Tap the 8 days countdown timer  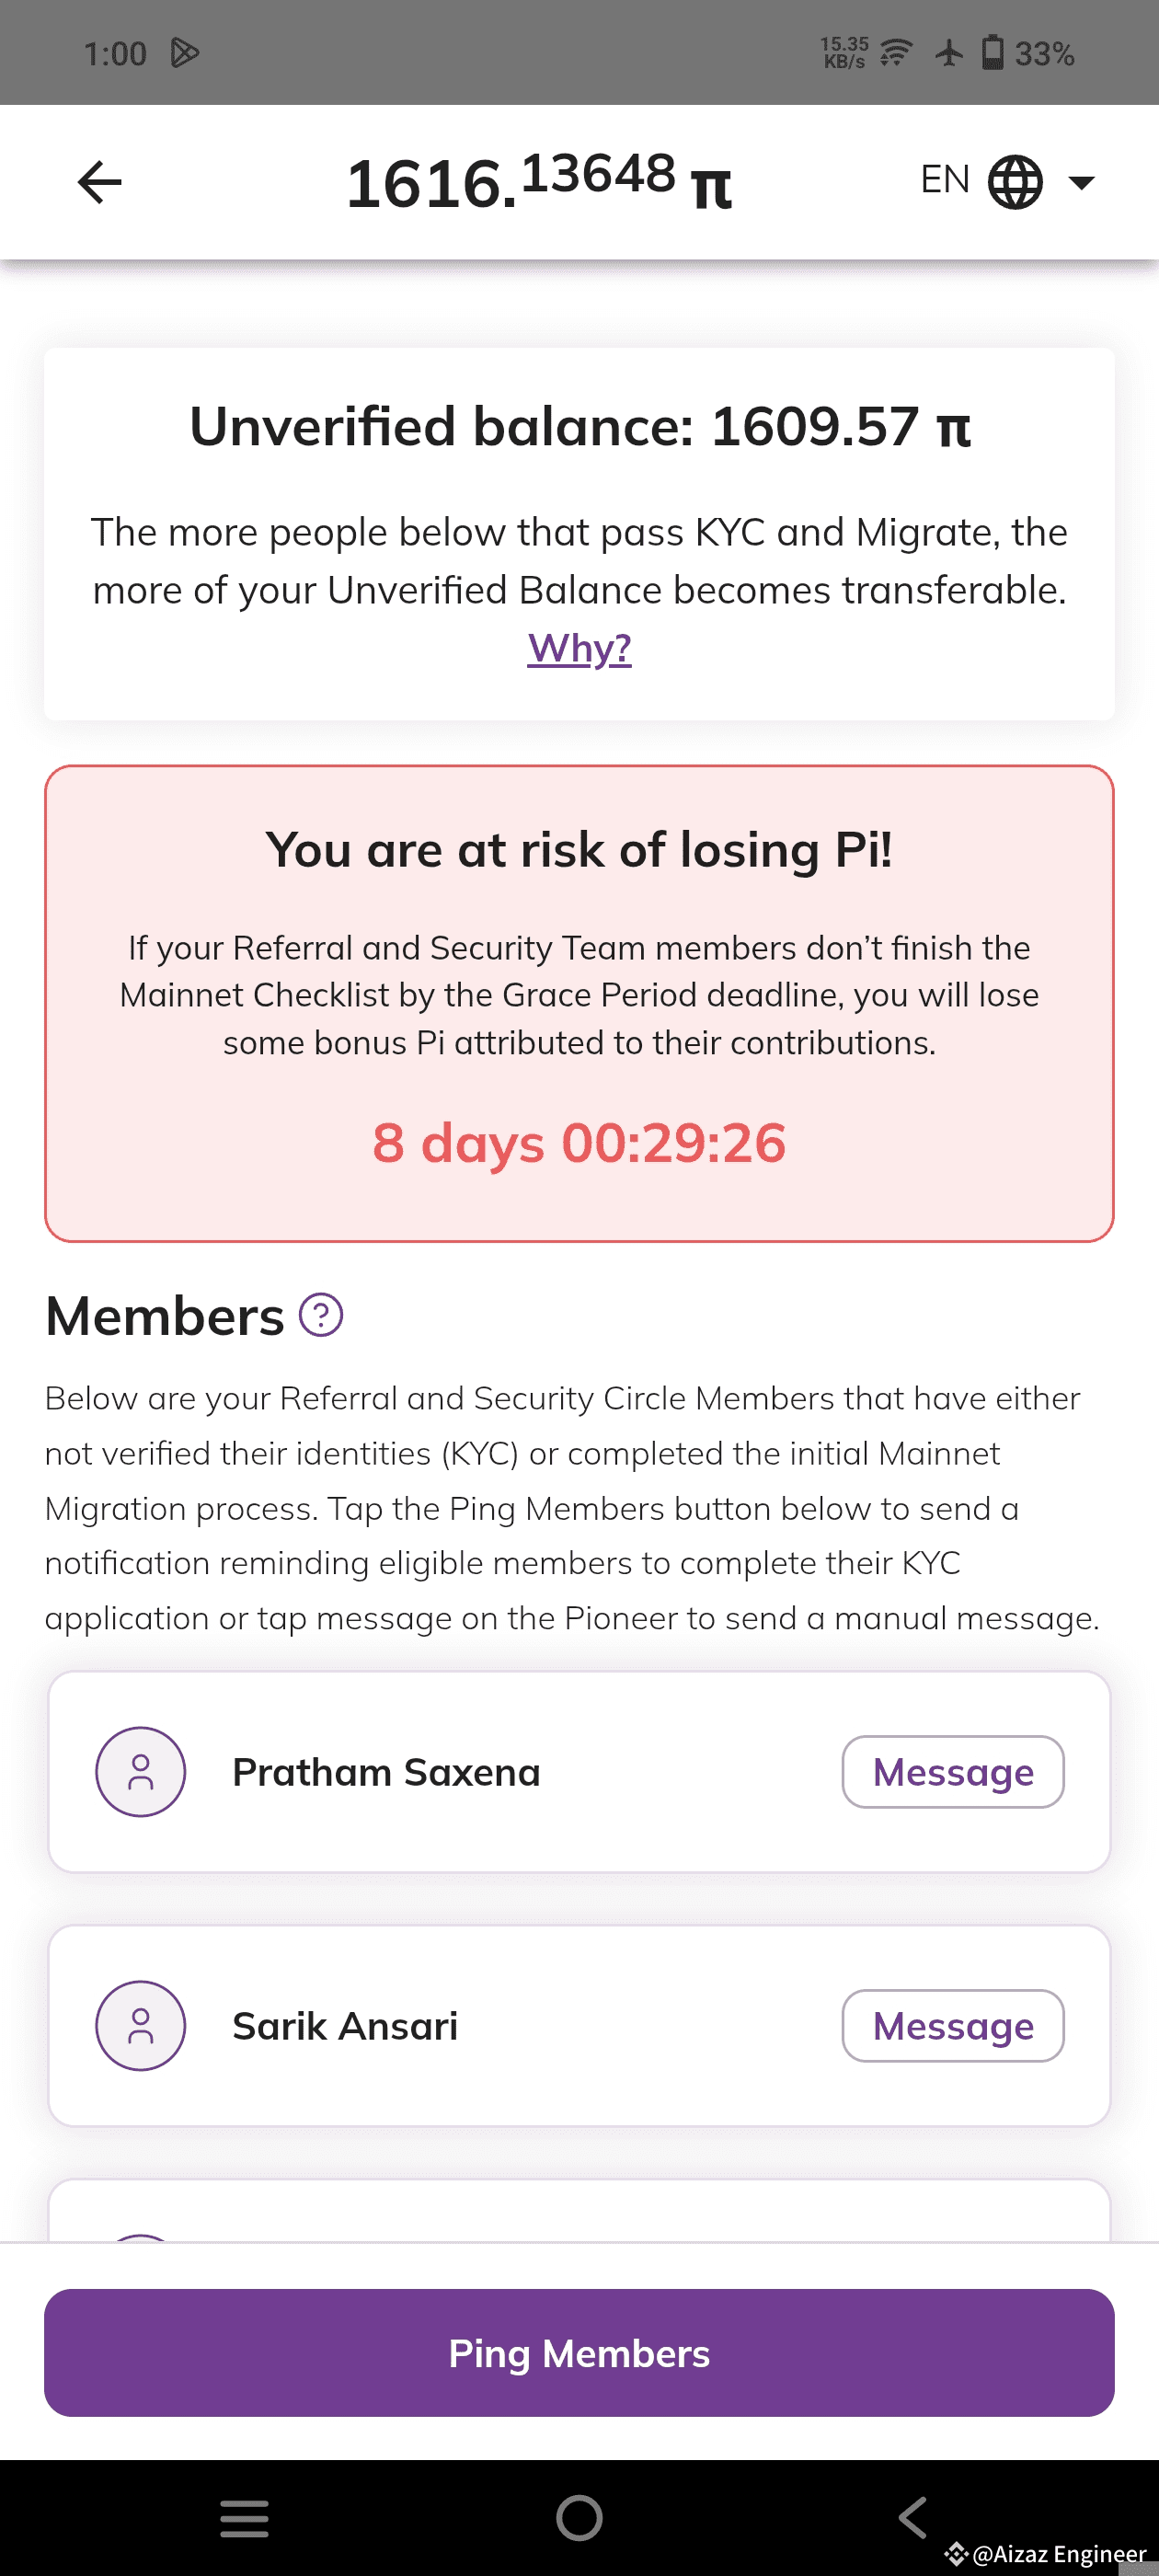click(579, 1142)
